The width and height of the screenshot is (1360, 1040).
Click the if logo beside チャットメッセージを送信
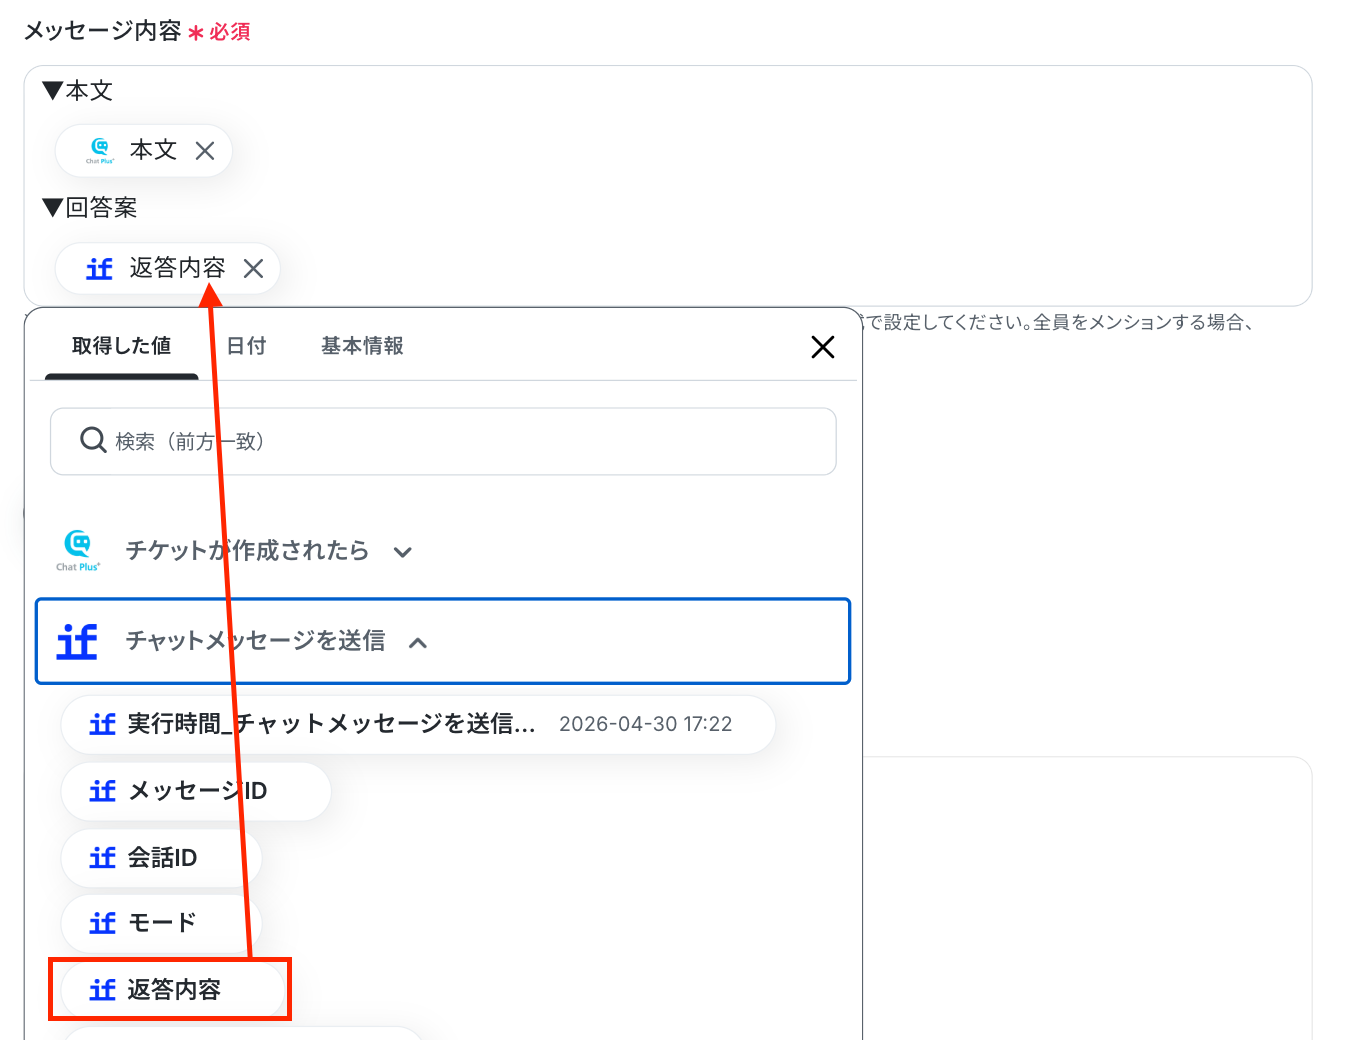pyautogui.click(x=77, y=641)
